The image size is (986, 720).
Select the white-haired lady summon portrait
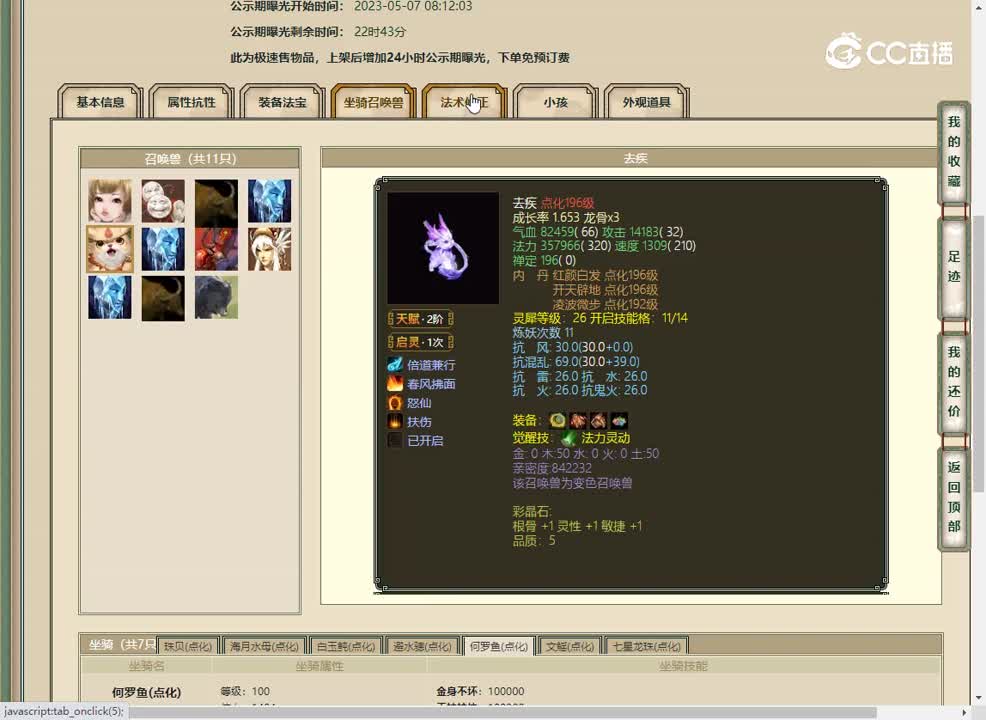tap(270, 249)
